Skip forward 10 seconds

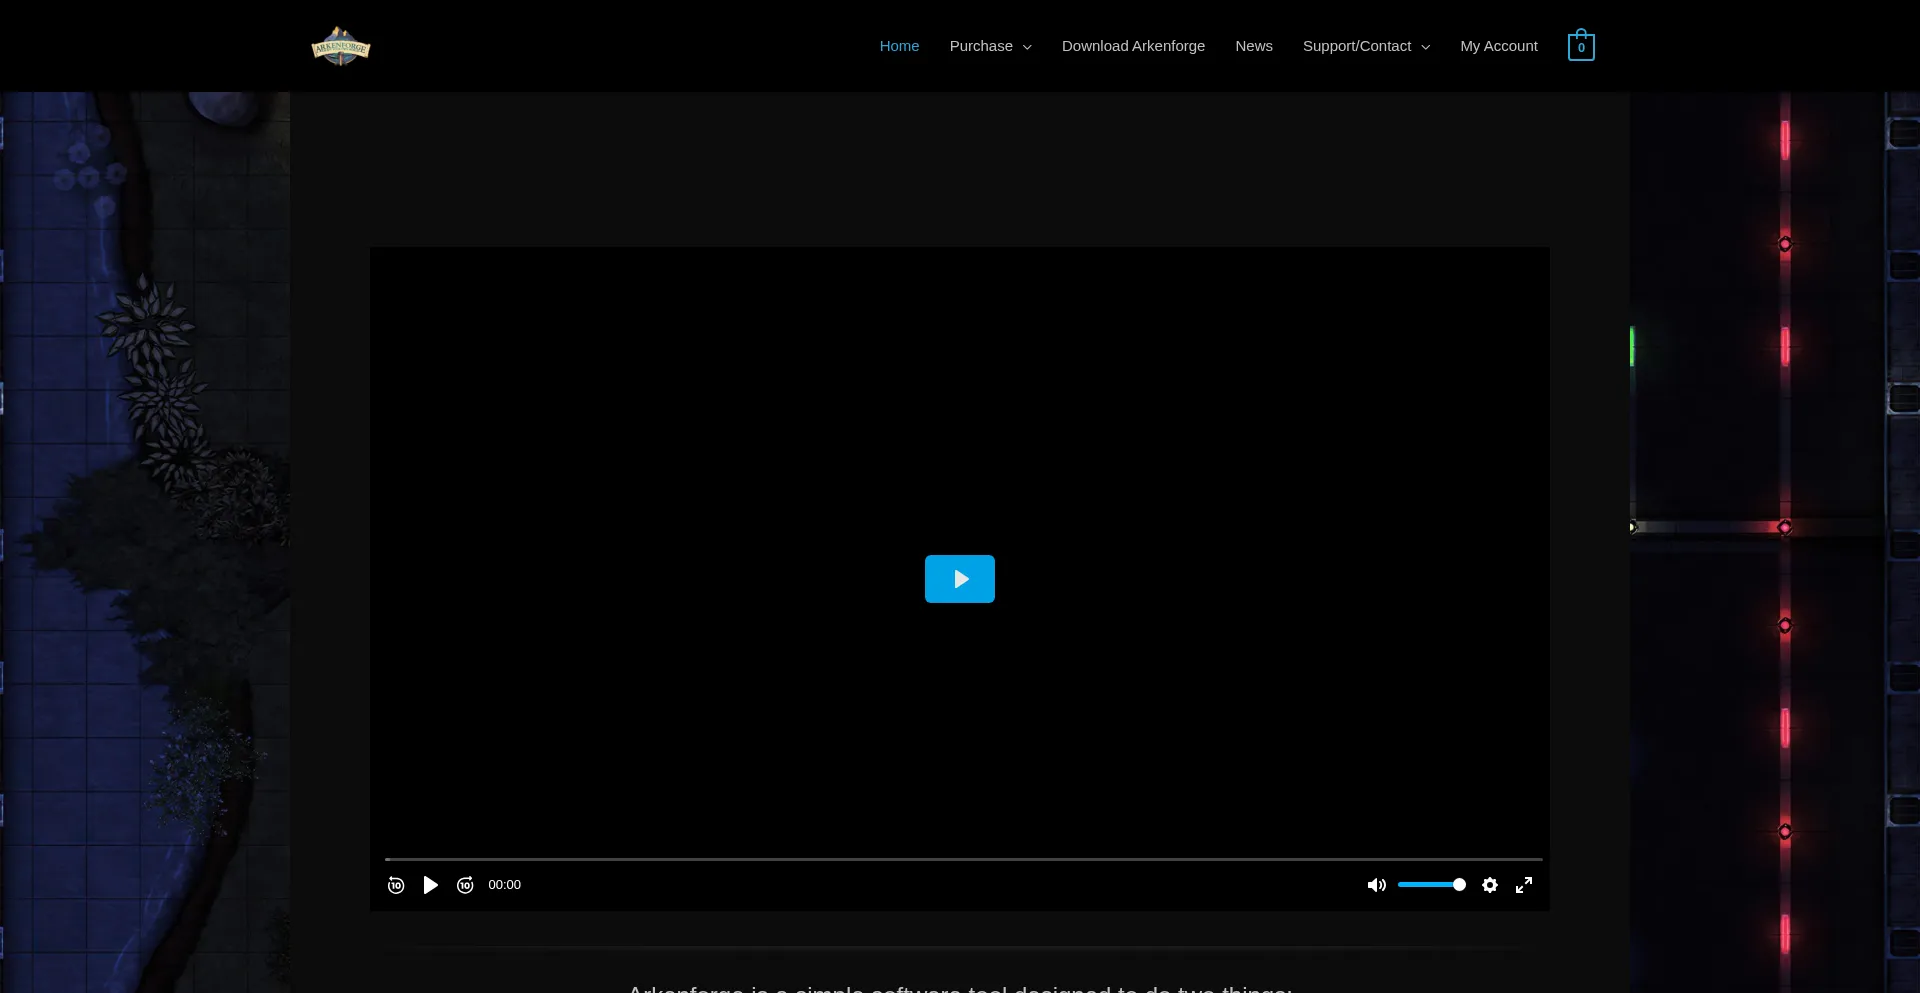(465, 885)
